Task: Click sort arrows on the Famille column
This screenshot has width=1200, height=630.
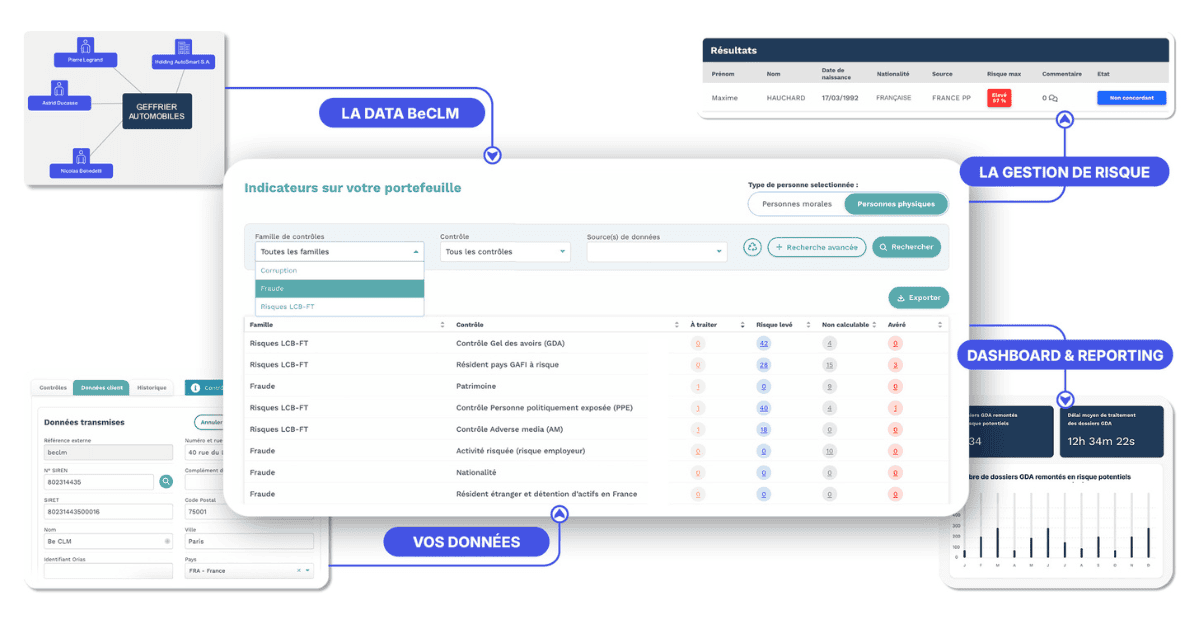Action: (x=443, y=324)
